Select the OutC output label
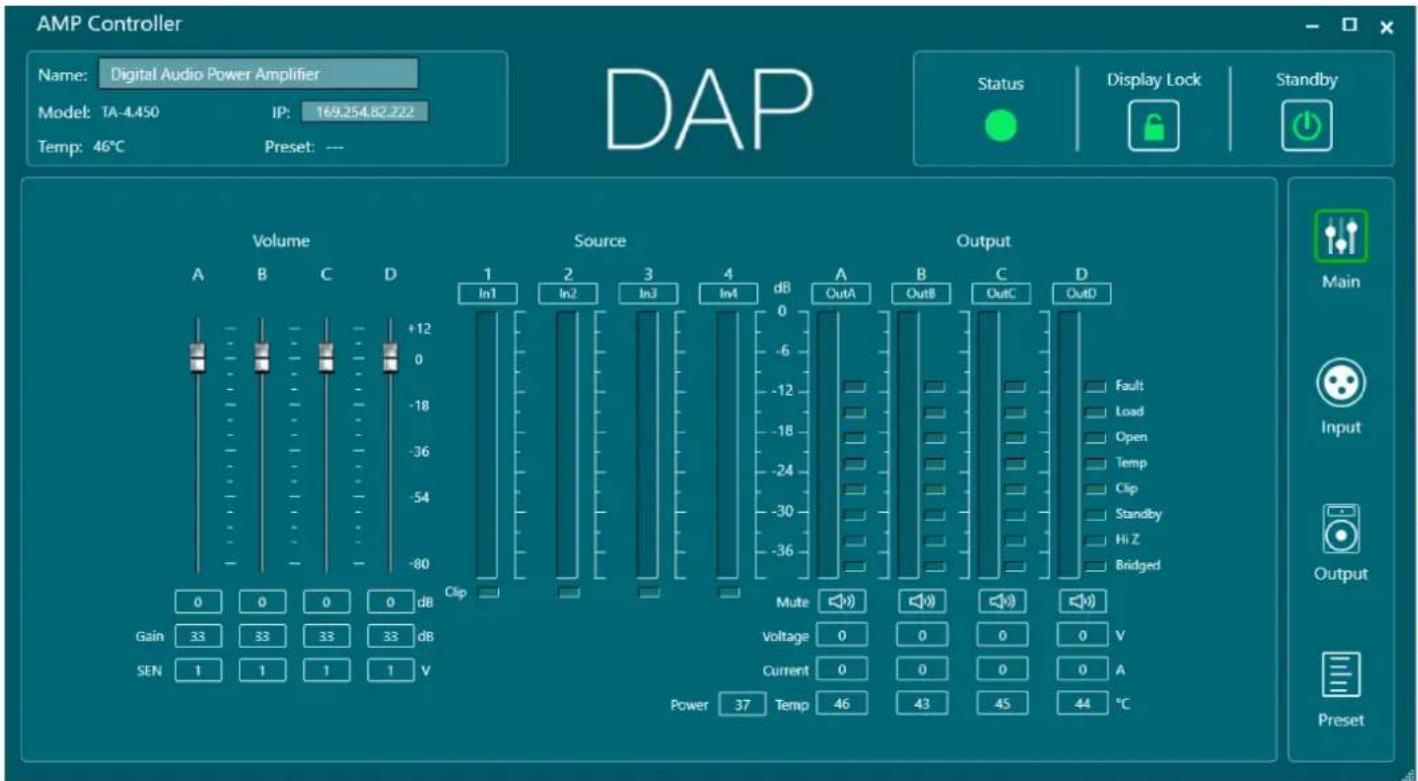The image size is (1418, 781). (1001, 293)
